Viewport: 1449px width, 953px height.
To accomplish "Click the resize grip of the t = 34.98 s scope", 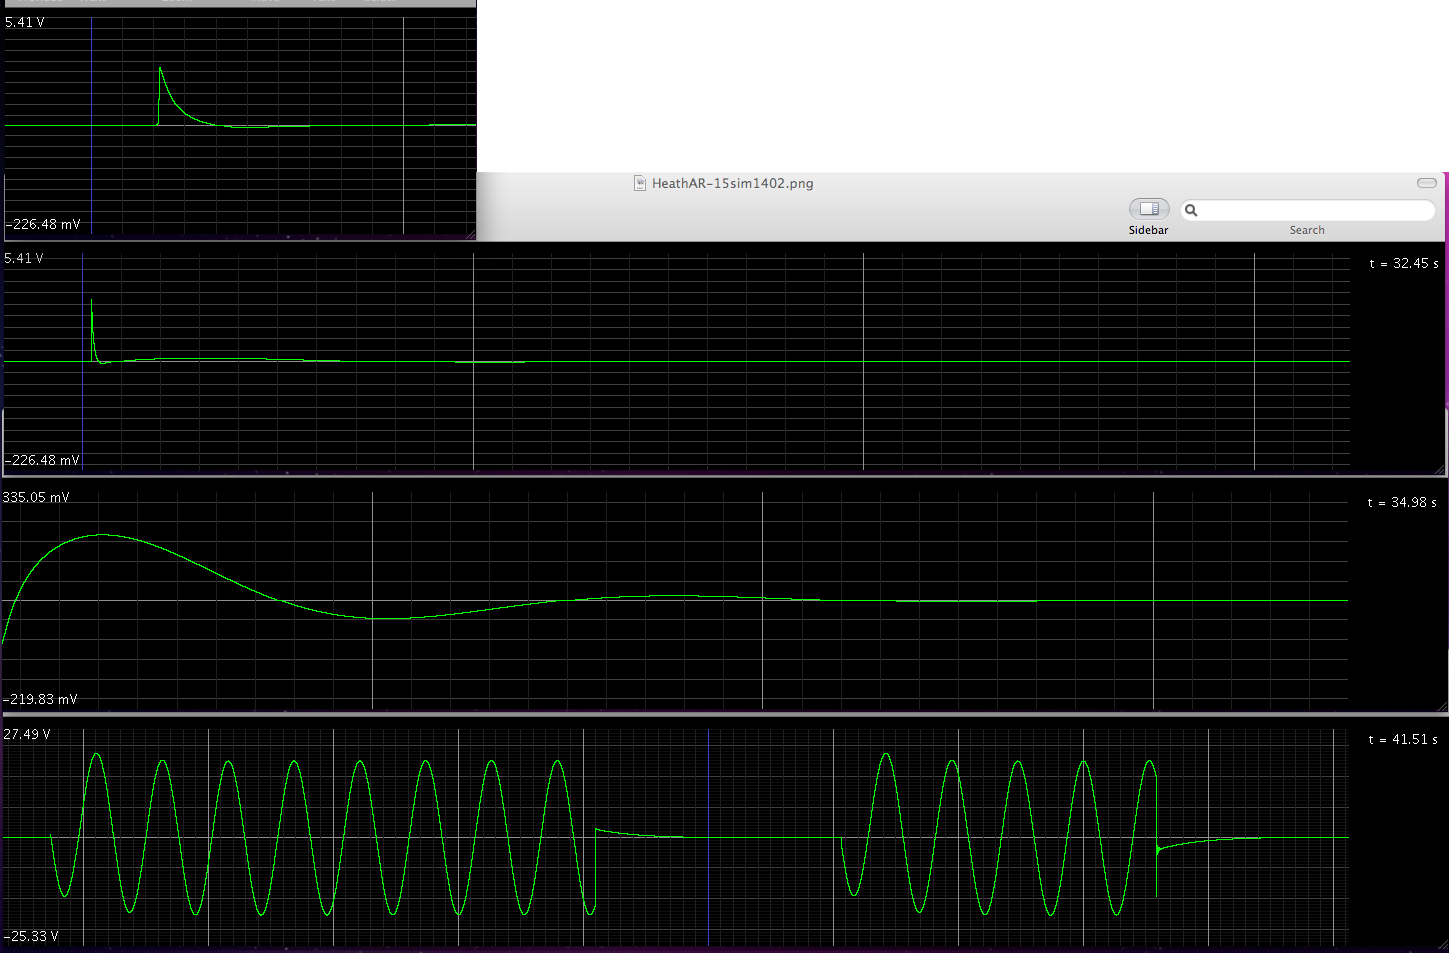I will (1440, 707).
